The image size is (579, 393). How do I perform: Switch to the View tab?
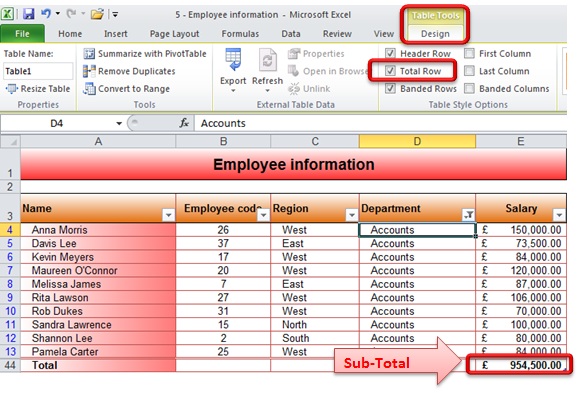point(384,34)
